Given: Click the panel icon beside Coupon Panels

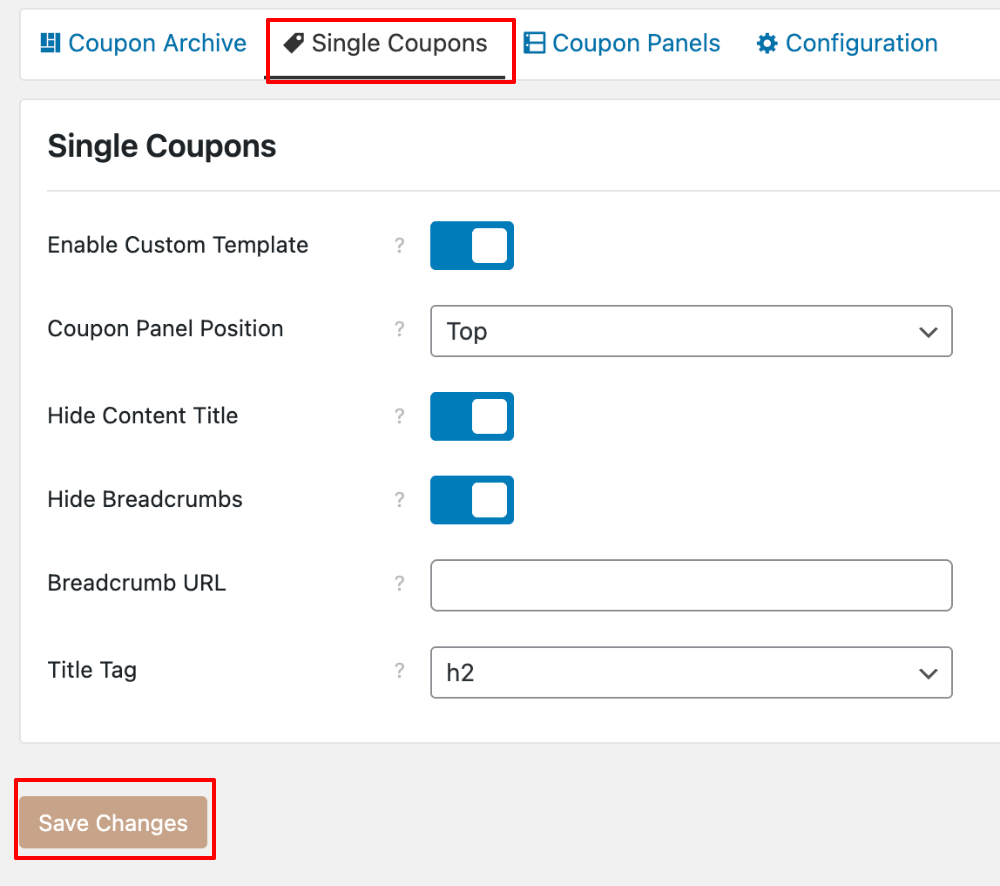Looking at the screenshot, I should coord(535,43).
